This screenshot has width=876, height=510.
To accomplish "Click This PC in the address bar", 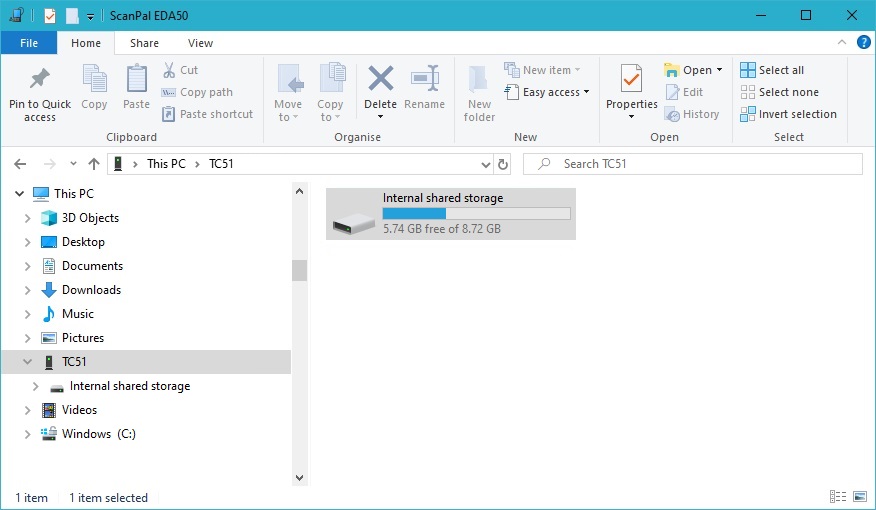I will pyautogui.click(x=166, y=164).
